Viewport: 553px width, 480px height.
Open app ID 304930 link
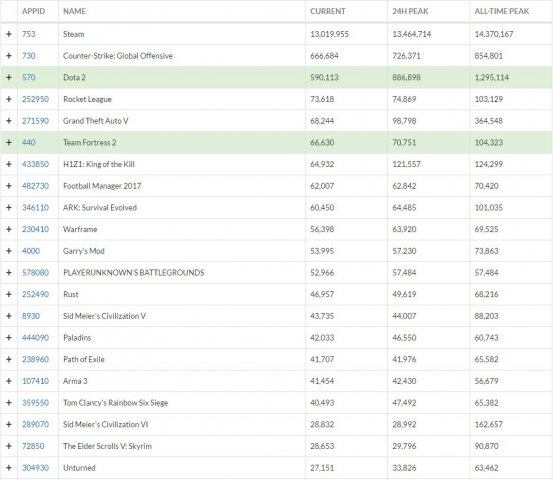coord(35,468)
